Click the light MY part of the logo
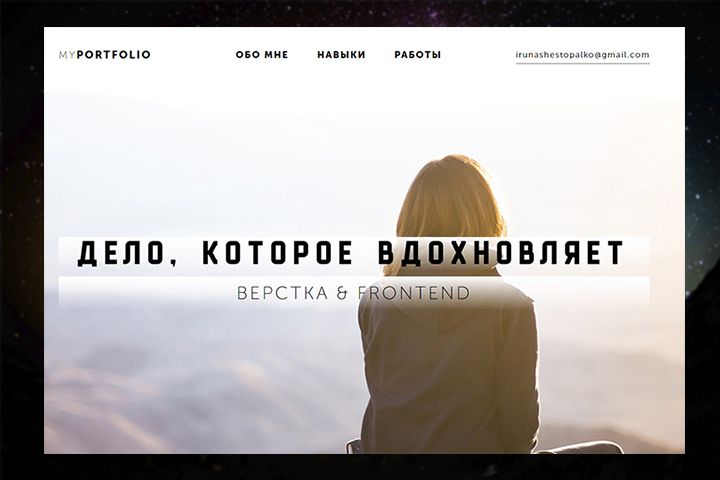This screenshot has width=720, height=480. [x=67, y=55]
